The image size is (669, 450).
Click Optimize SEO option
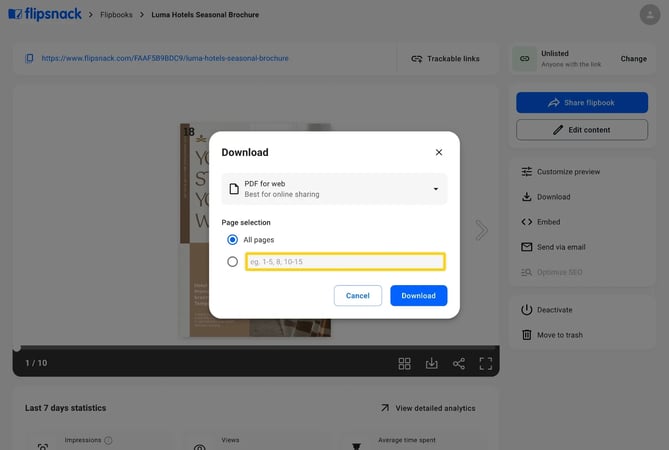point(551,272)
